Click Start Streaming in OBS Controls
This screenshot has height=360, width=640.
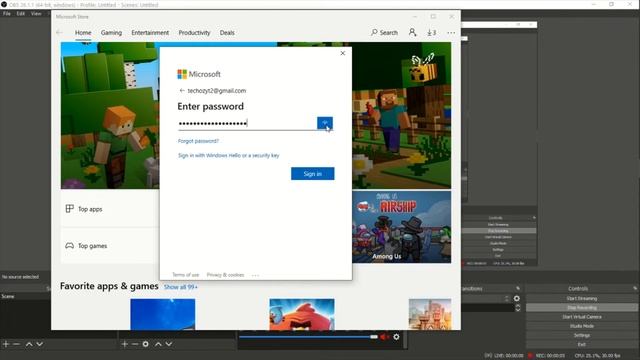point(582,298)
